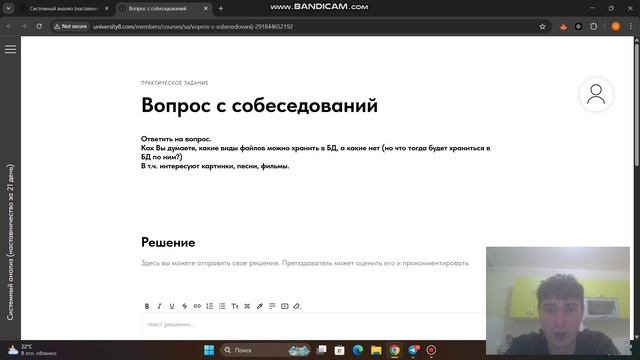The image size is (640, 360).
Task: Open the tab search dropdown arrow
Action: coord(8,8)
